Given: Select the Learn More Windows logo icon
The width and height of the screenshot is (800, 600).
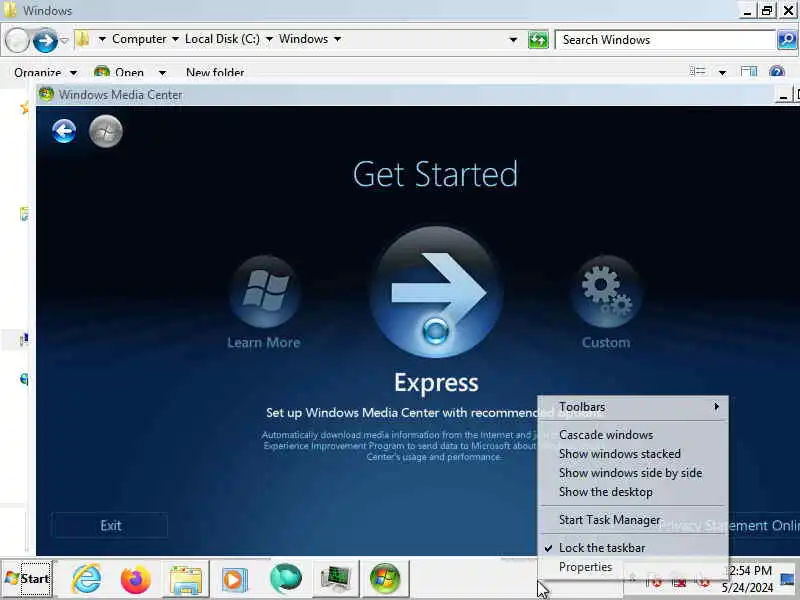Looking at the screenshot, I should click(x=264, y=291).
